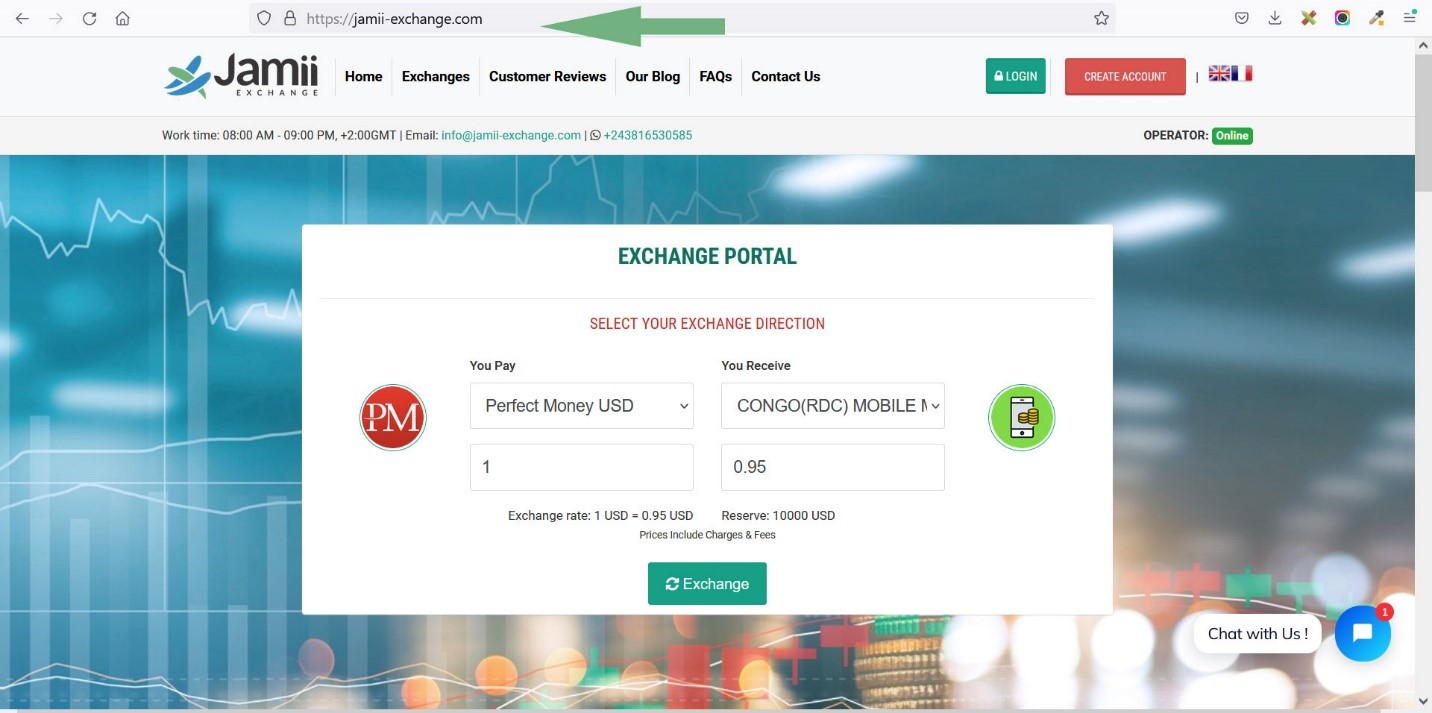The height and width of the screenshot is (713, 1432).
Task: Expand the You Receive CONGO(RDC) MOBILE dropdown
Action: pos(833,406)
